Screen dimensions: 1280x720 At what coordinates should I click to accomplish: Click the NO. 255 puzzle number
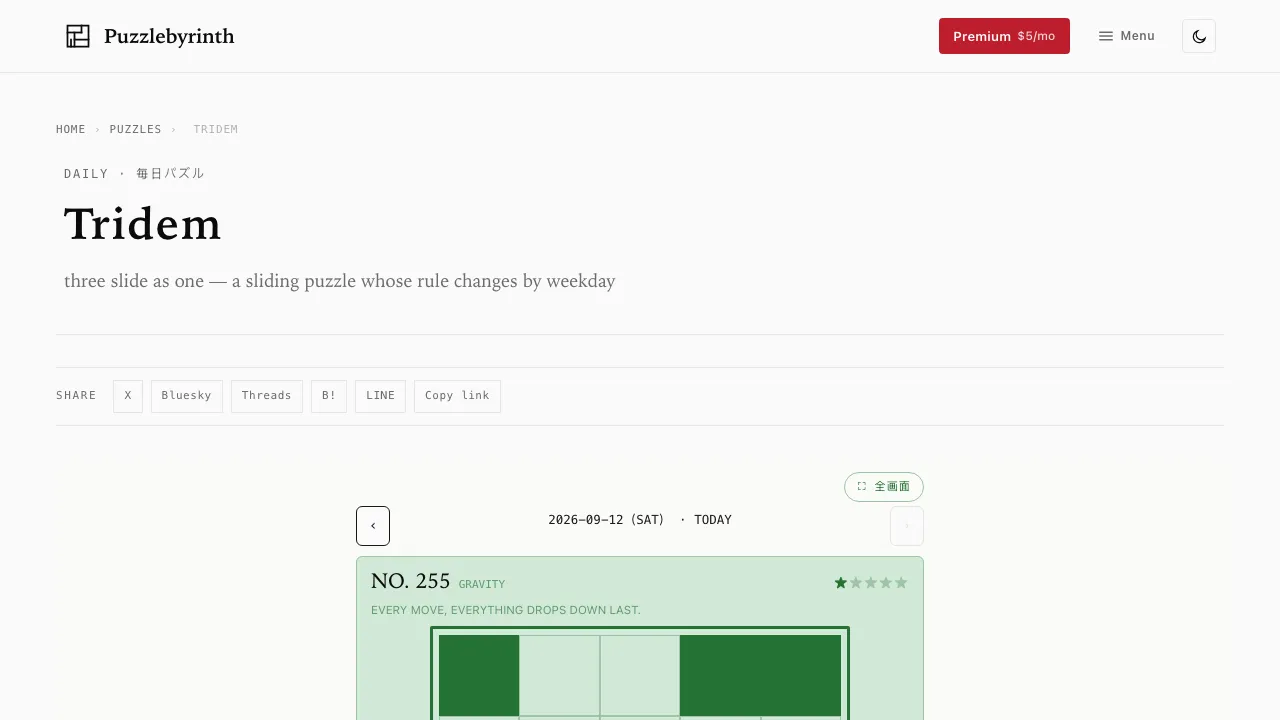tap(411, 581)
